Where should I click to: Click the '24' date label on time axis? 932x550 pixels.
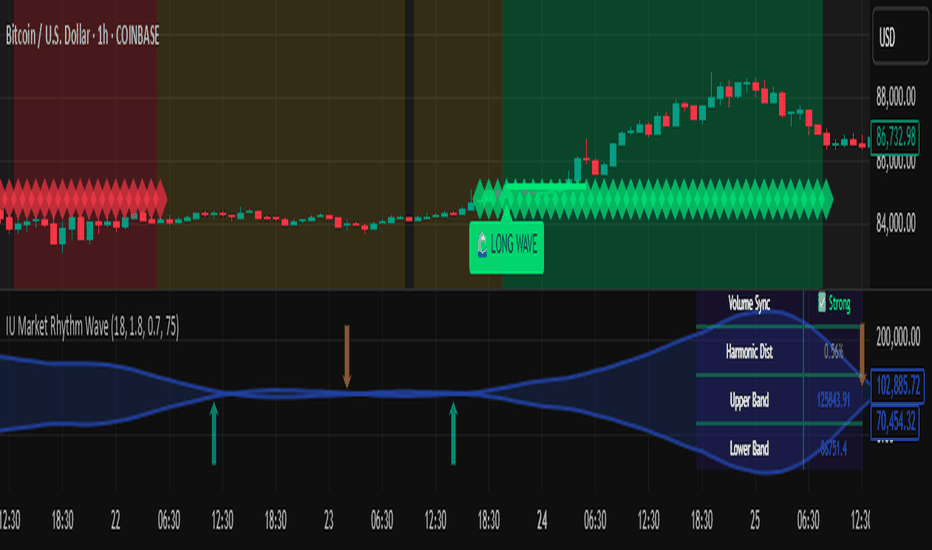pos(542,520)
